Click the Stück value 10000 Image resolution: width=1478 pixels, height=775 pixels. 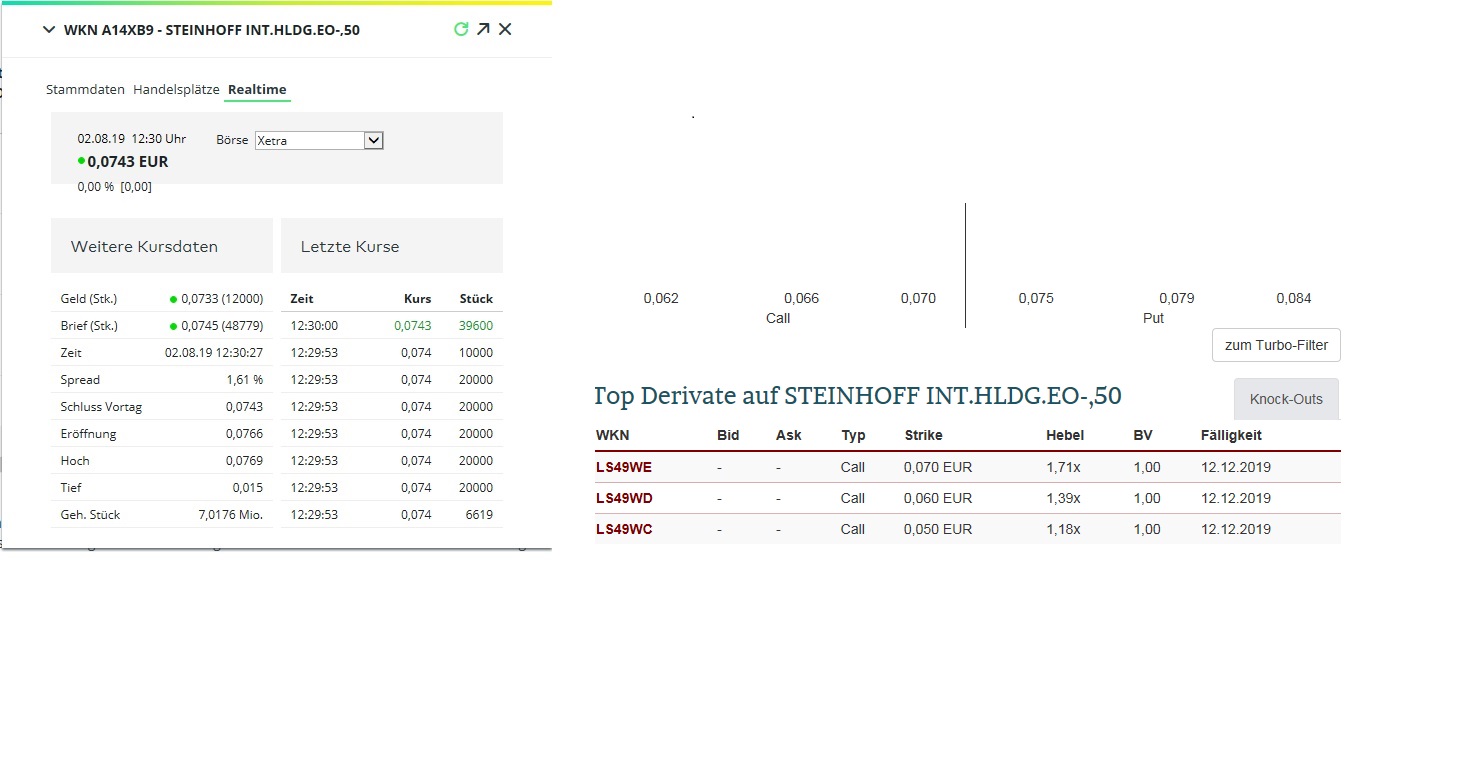click(476, 353)
